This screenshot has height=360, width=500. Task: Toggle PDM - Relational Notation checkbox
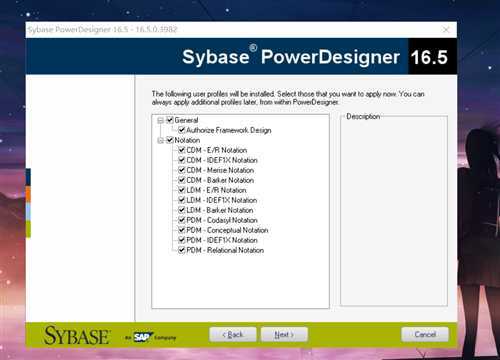(182, 250)
